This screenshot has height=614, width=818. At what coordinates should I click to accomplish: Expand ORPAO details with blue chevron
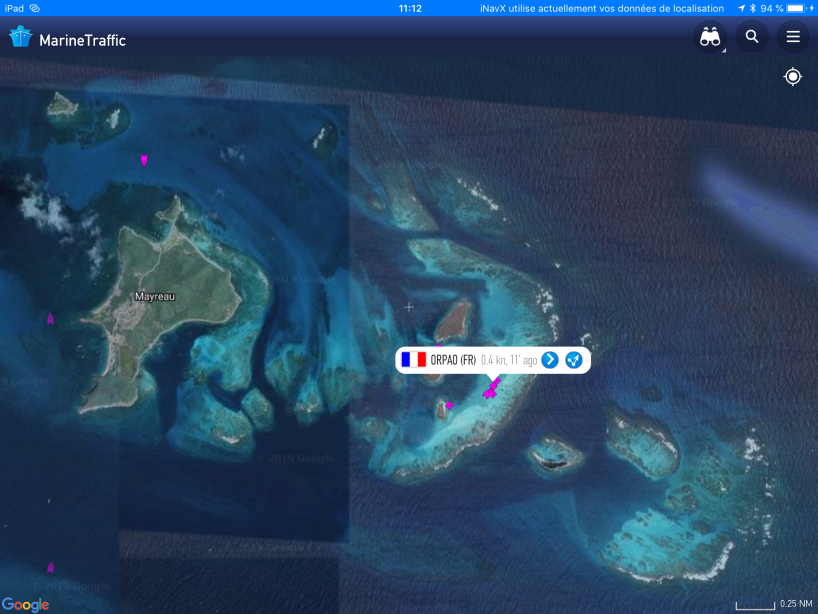click(x=550, y=360)
